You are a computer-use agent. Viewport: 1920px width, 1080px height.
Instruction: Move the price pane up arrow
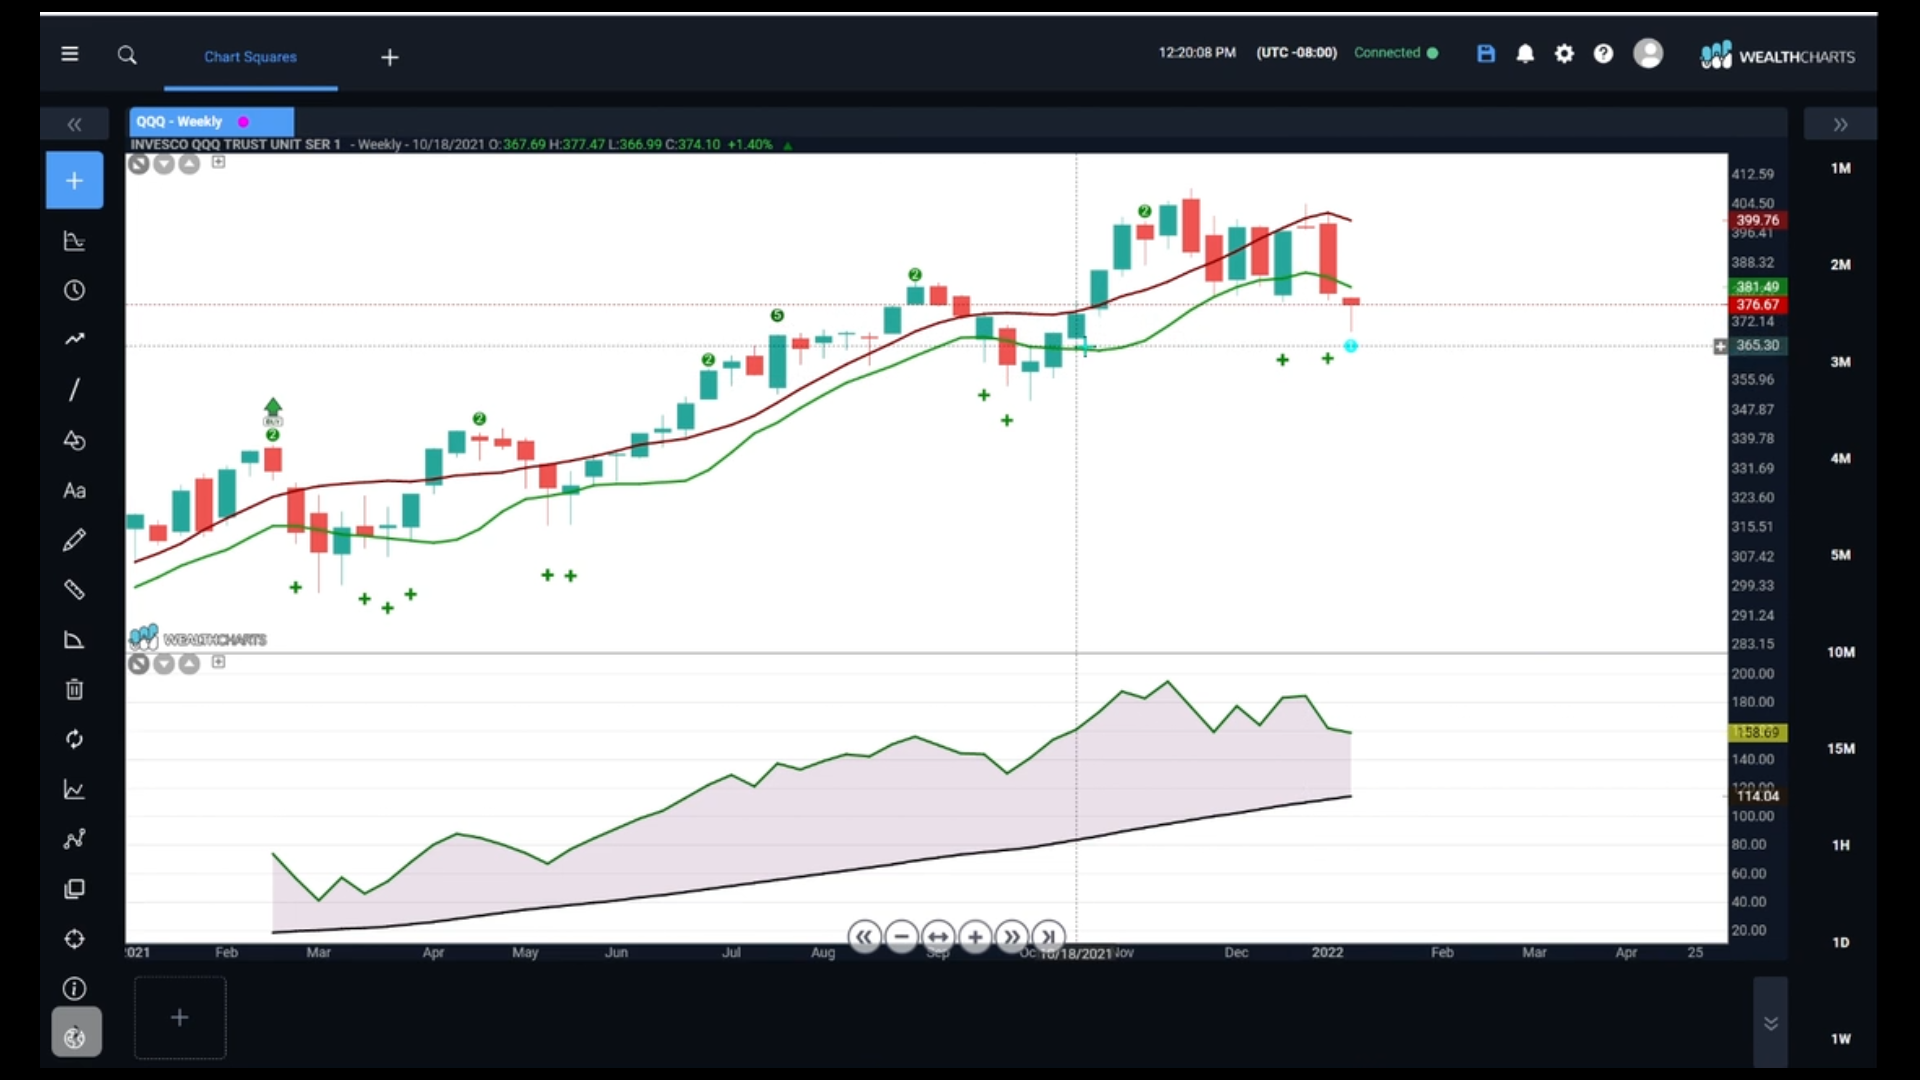(x=189, y=164)
